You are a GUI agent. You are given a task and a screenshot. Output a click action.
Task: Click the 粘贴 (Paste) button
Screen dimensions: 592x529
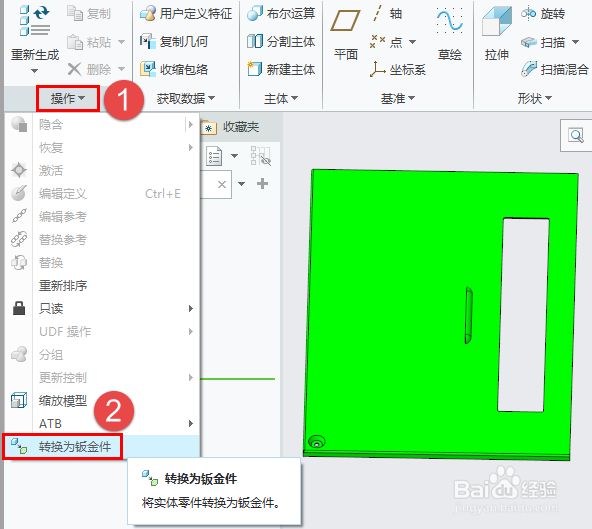[x=89, y=42]
